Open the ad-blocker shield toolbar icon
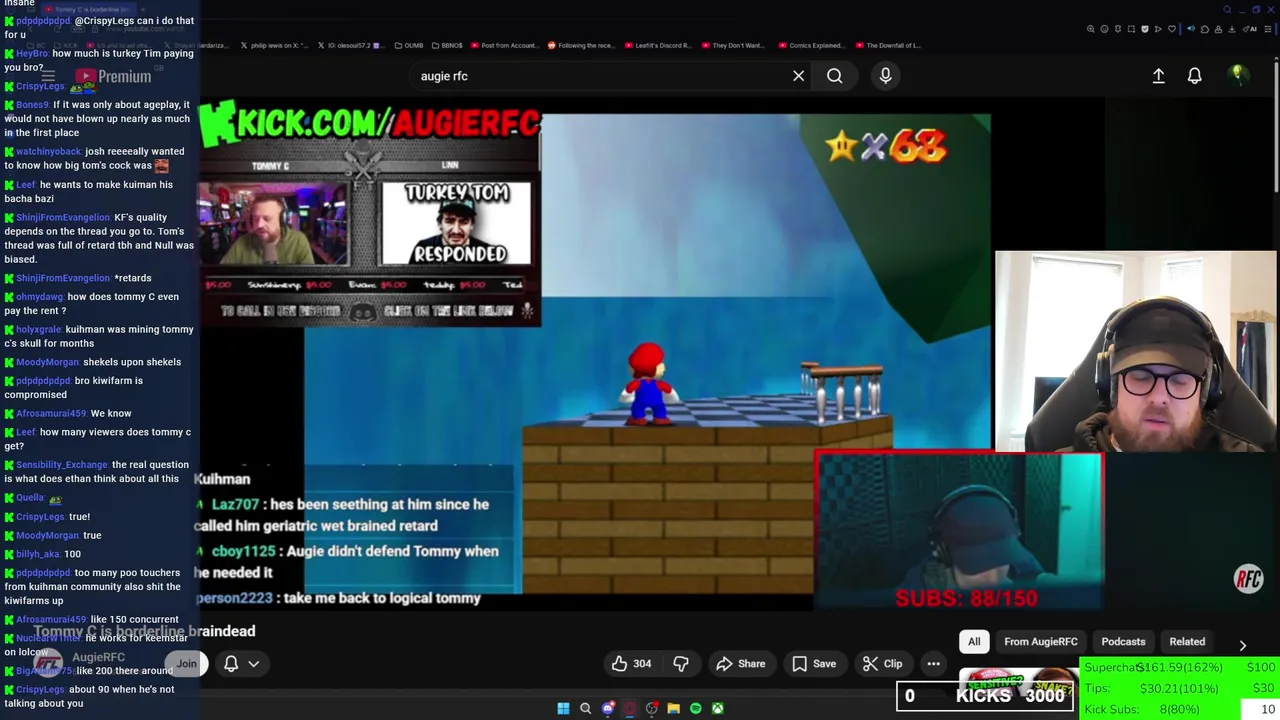 pos(1145,29)
